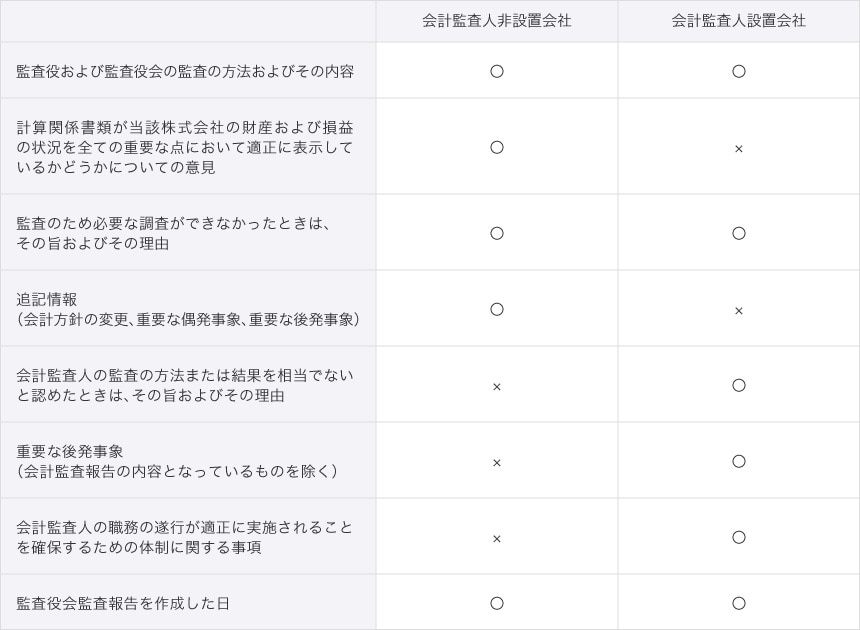Click the 会計監査人設置会社 column header
Screen dimensions: 860x630
click(738, 21)
